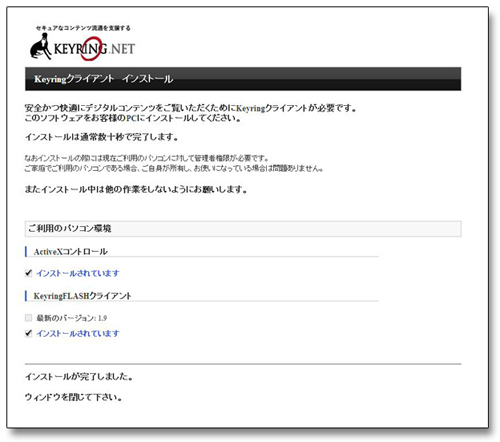The width and height of the screenshot is (500, 442).
Task: Click the 安全かつ快適にデジタルコンテンツ line
Action: click(x=191, y=108)
